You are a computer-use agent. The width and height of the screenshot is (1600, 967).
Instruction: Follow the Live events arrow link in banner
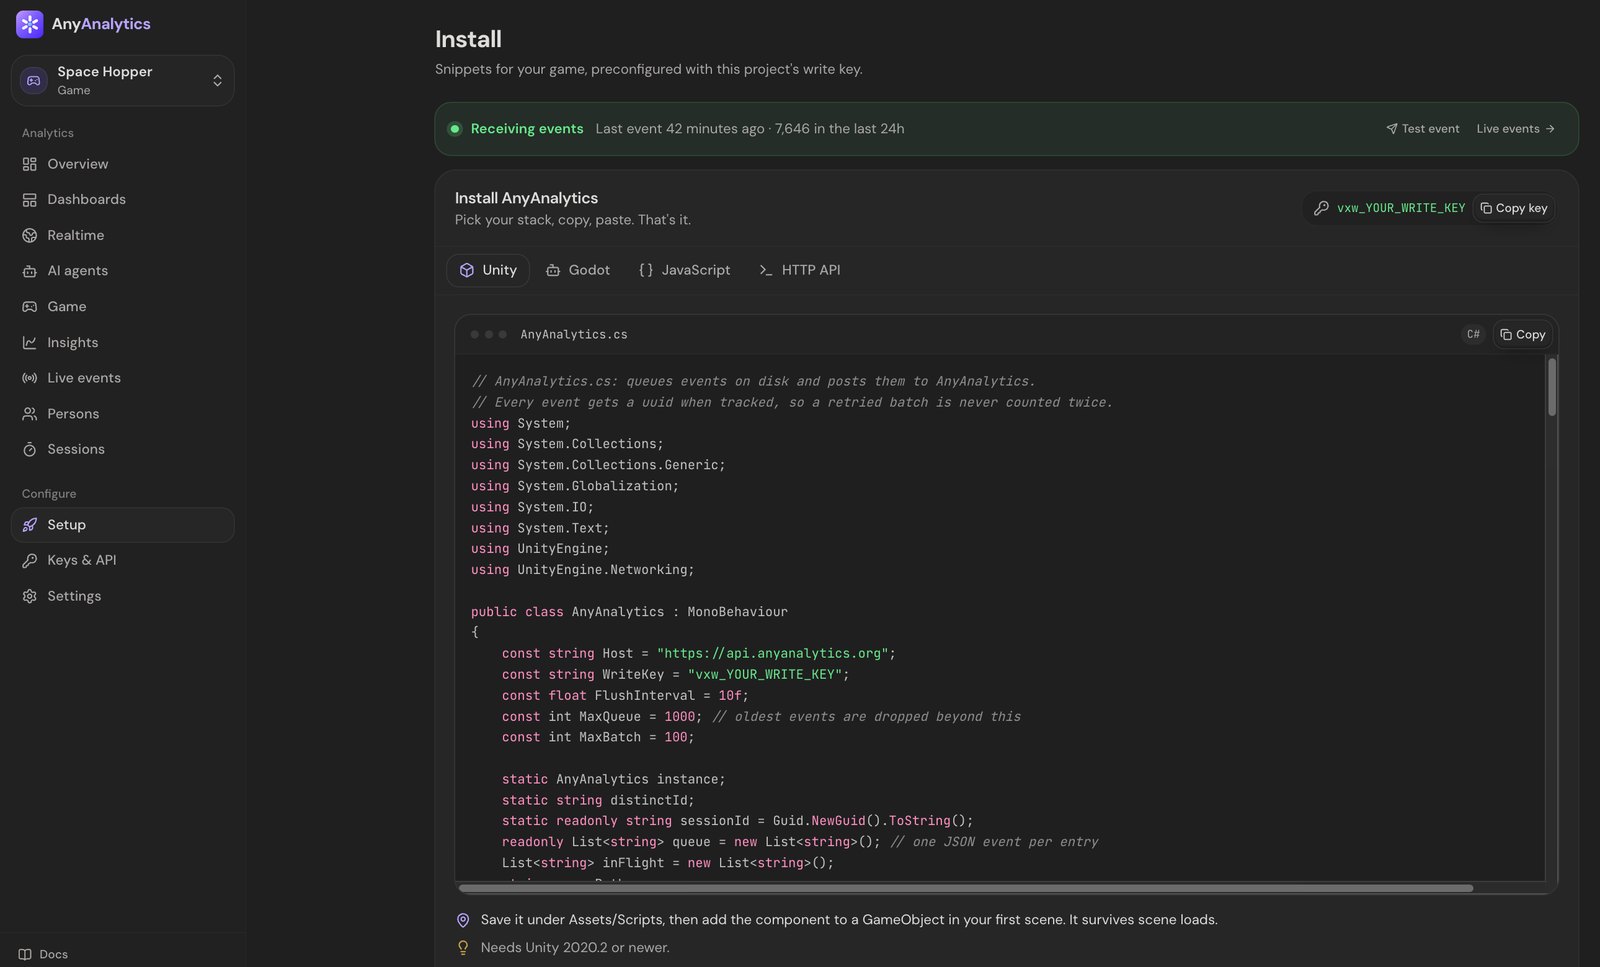tap(1516, 129)
